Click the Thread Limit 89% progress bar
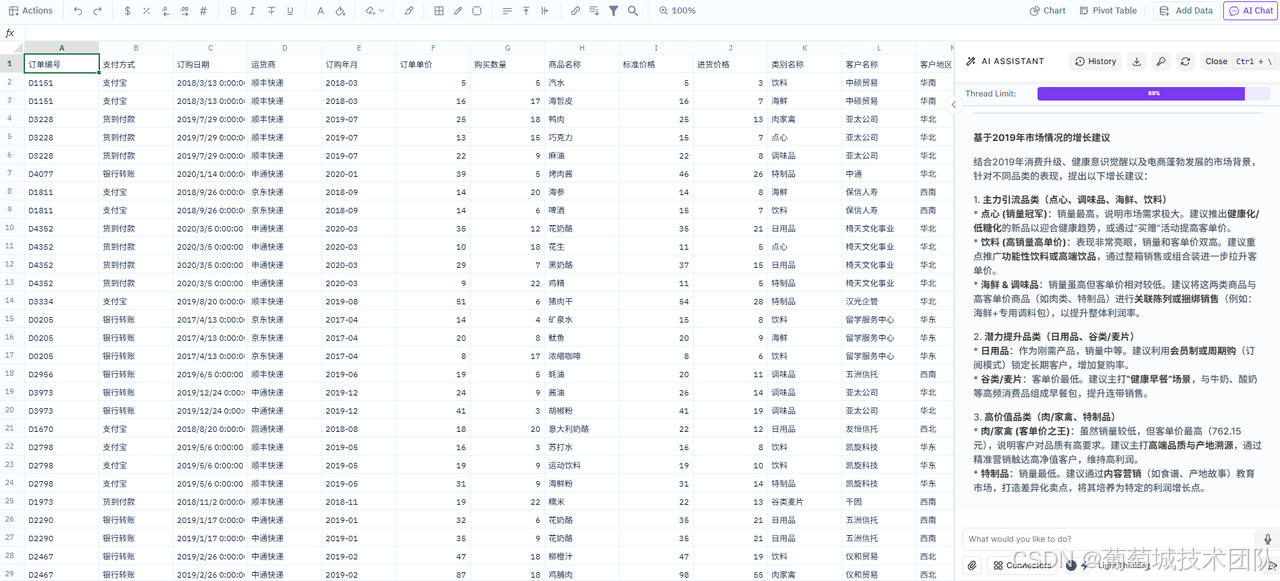The image size is (1280, 581). 1153,94
